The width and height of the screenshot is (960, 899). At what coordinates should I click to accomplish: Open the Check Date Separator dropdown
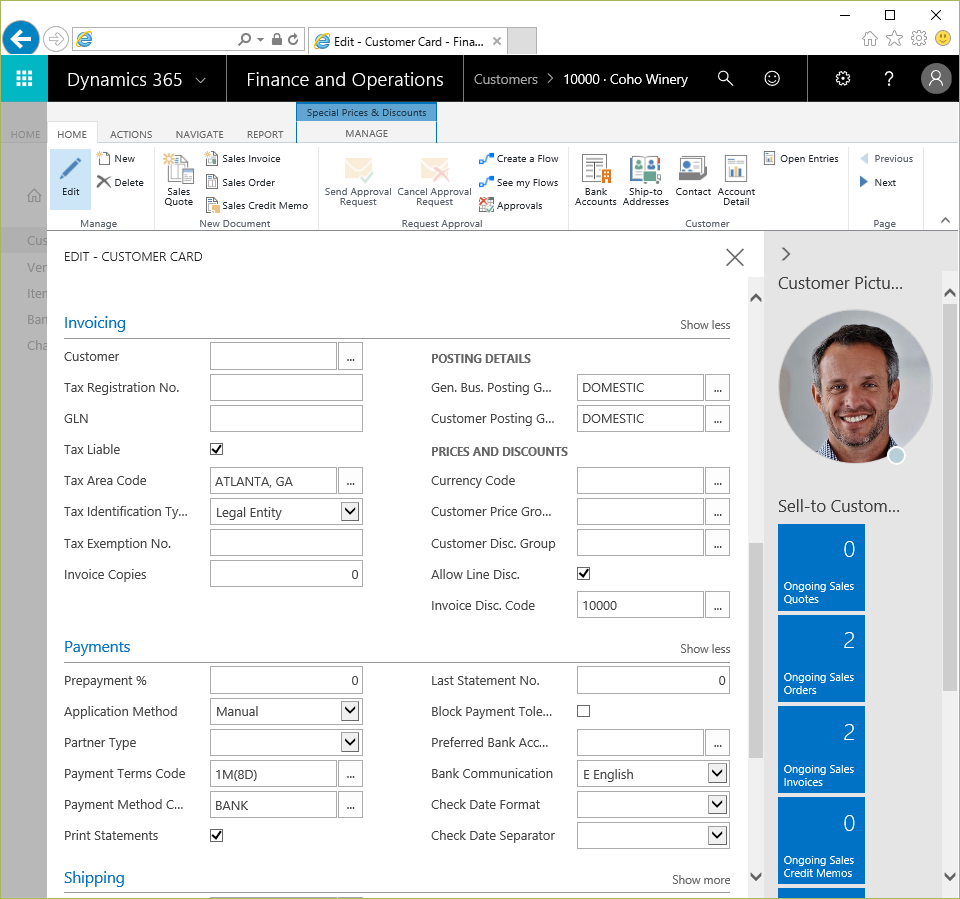(x=717, y=835)
